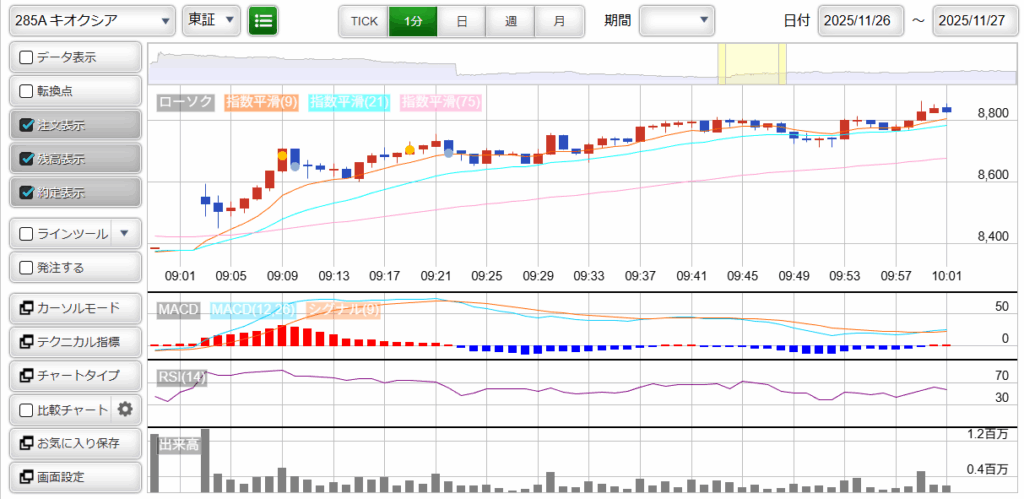Click the 指数平滑(21) legend label
The width and height of the screenshot is (1024, 499).
click(349, 102)
